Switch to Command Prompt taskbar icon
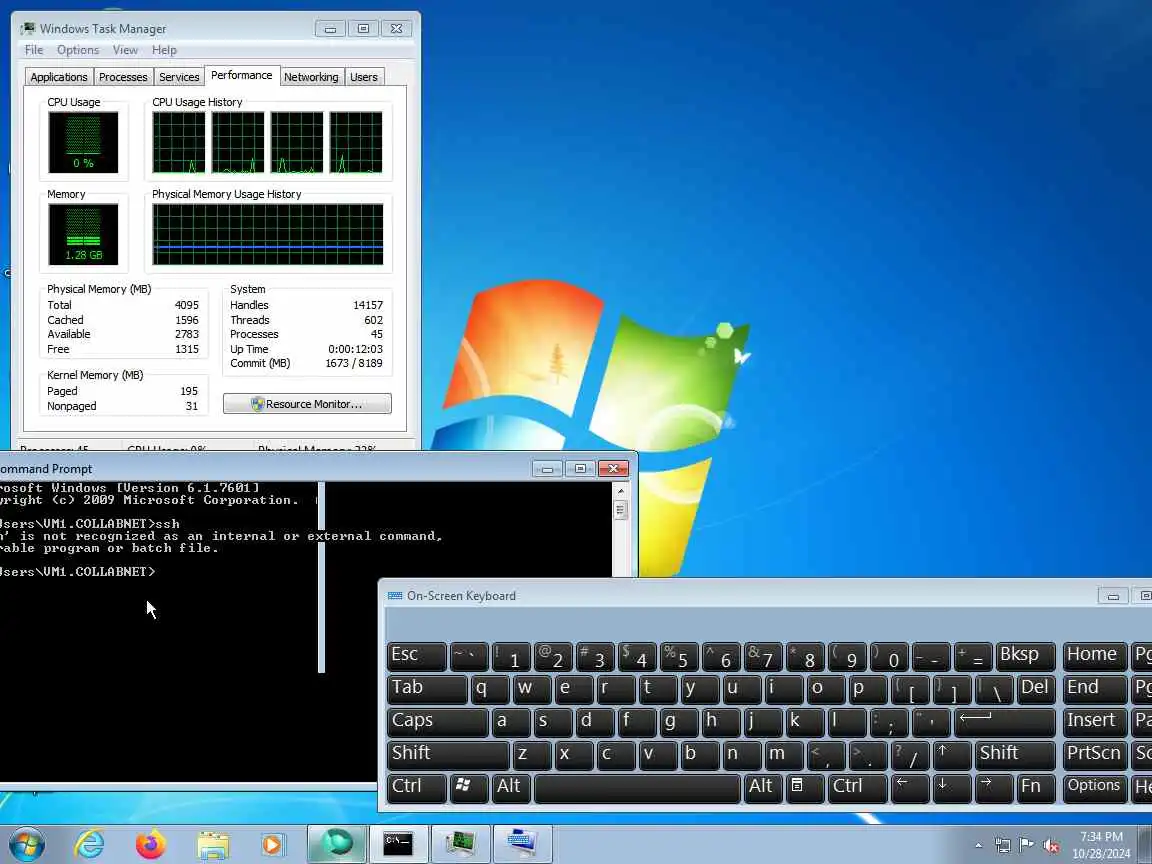1152x864 pixels. pos(397,843)
